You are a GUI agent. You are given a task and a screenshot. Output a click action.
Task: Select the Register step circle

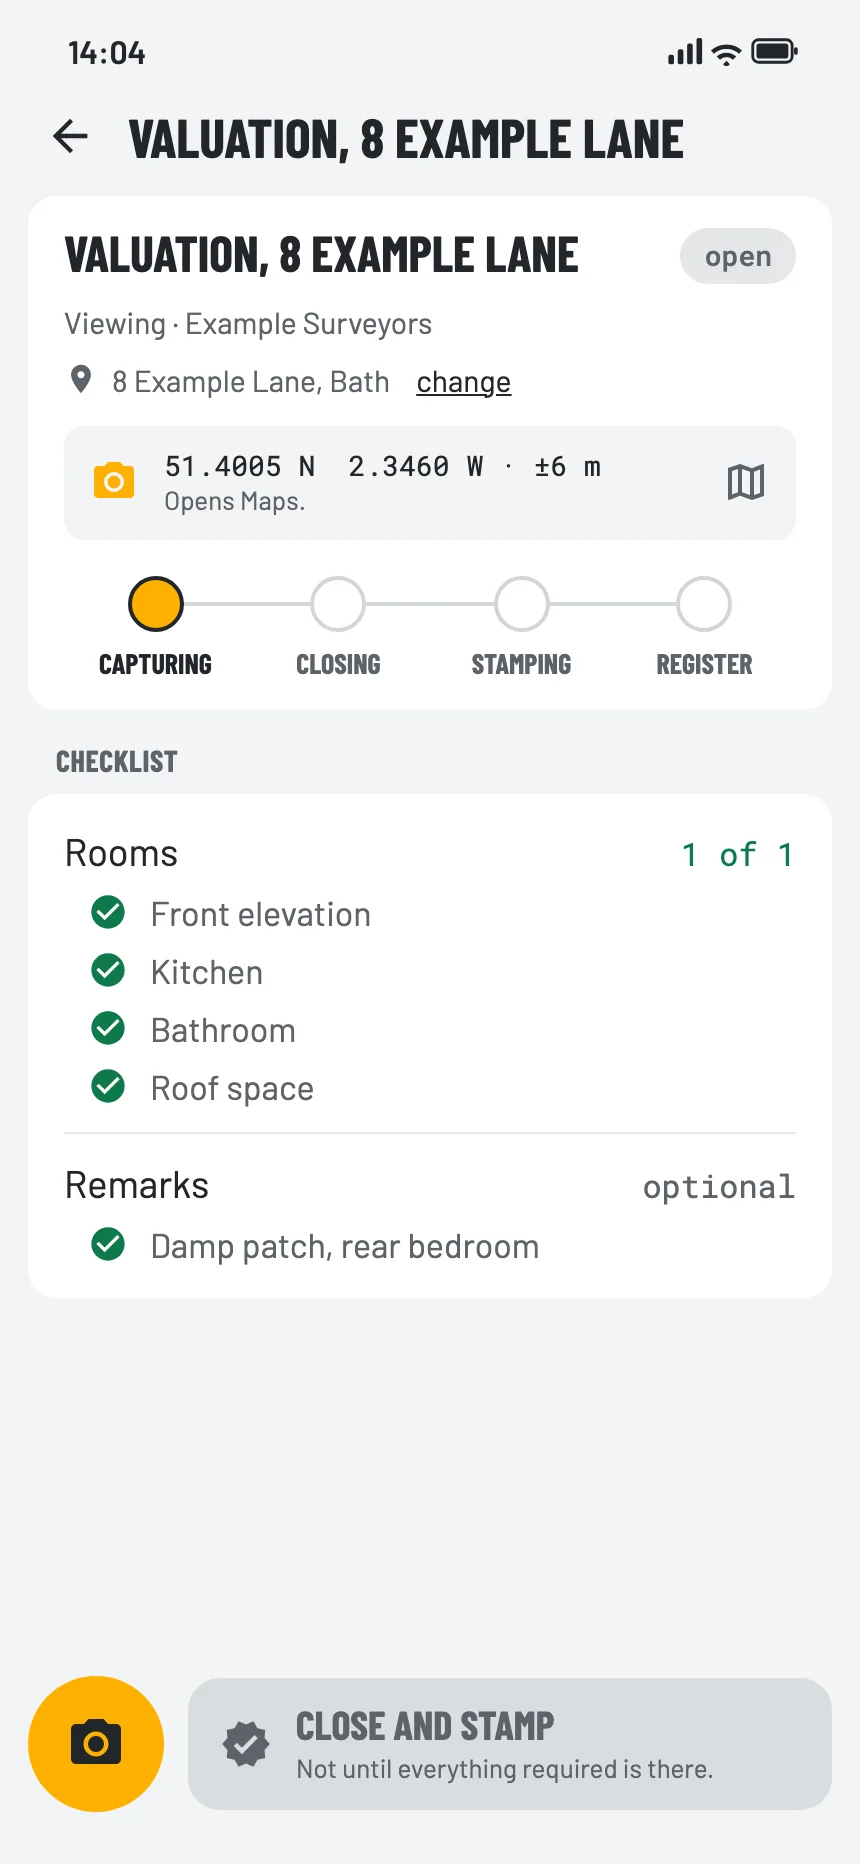coord(704,604)
